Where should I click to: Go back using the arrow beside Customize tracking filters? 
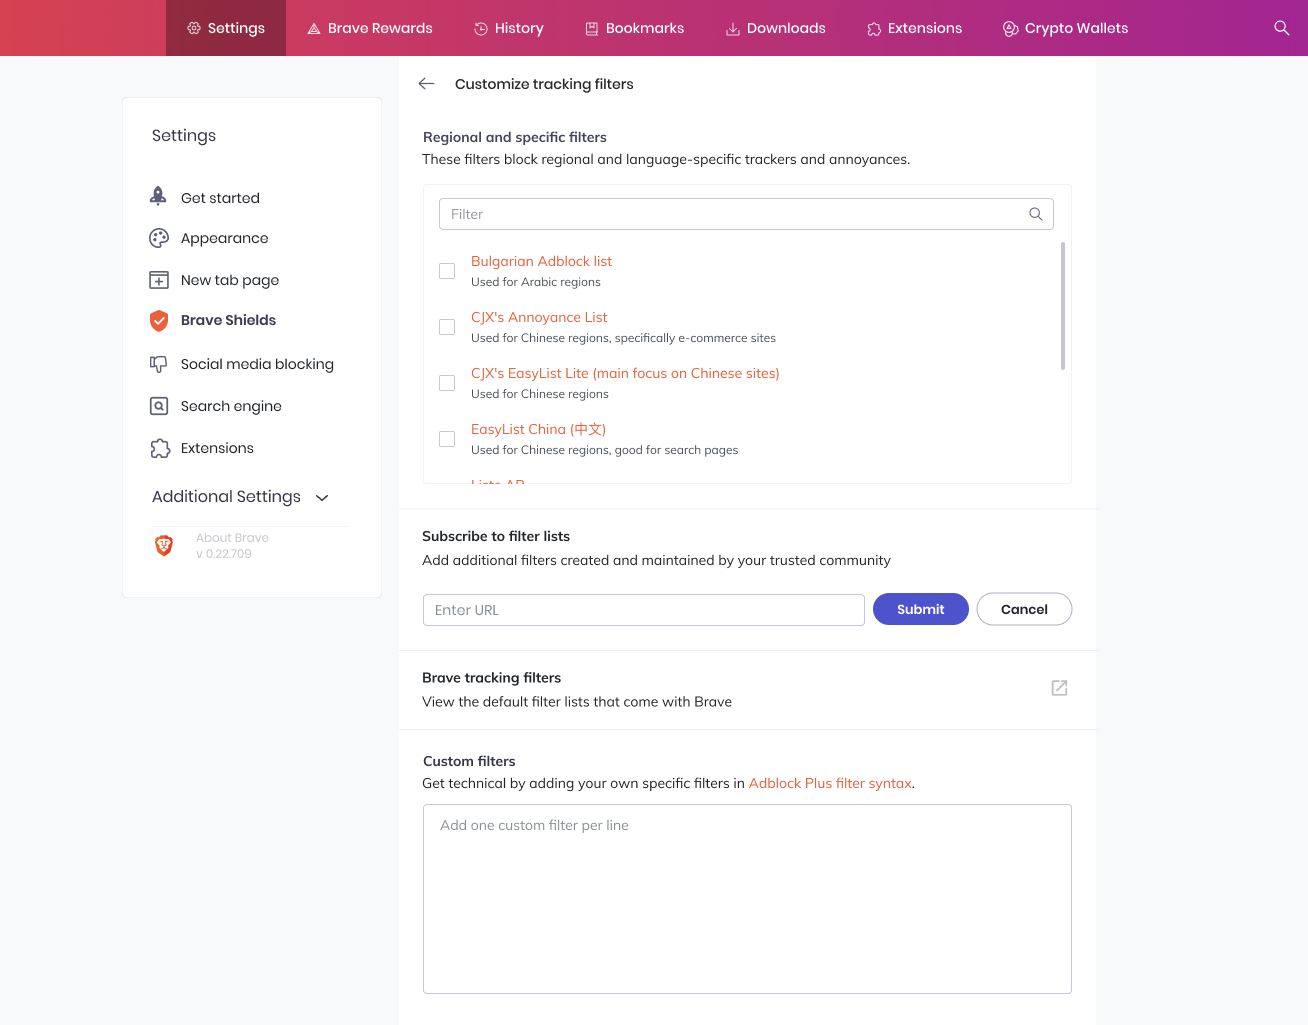point(427,84)
